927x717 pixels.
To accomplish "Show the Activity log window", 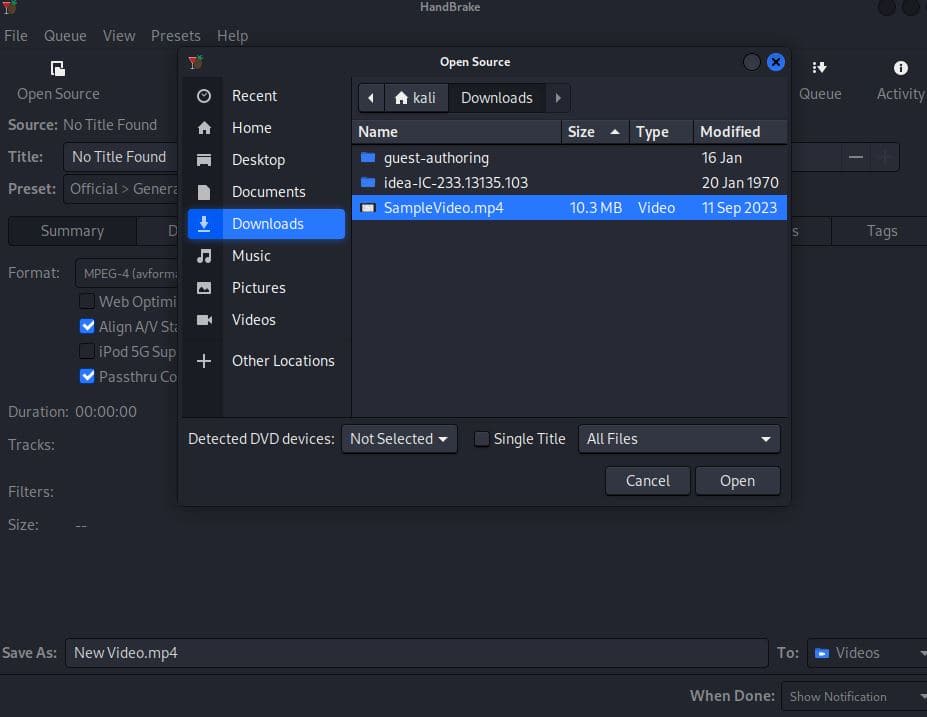I will click(x=898, y=80).
